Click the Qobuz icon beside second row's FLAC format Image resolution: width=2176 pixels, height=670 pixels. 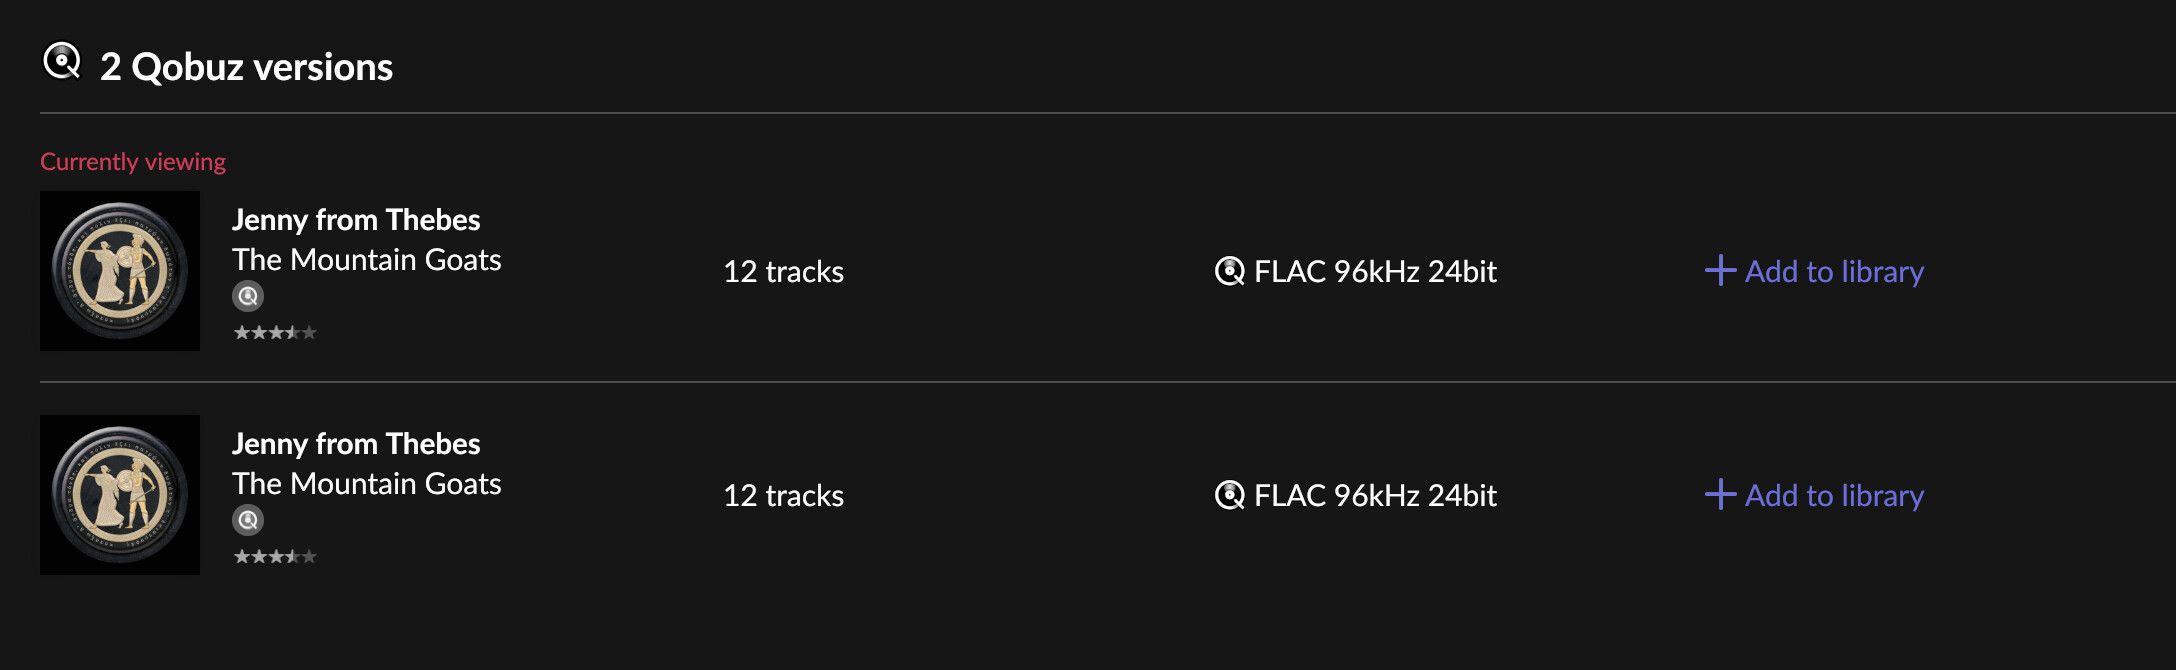click(x=1229, y=495)
